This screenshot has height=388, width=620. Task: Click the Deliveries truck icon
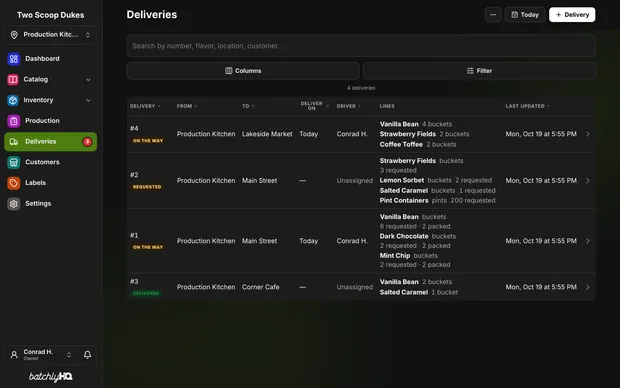click(x=13, y=142)
